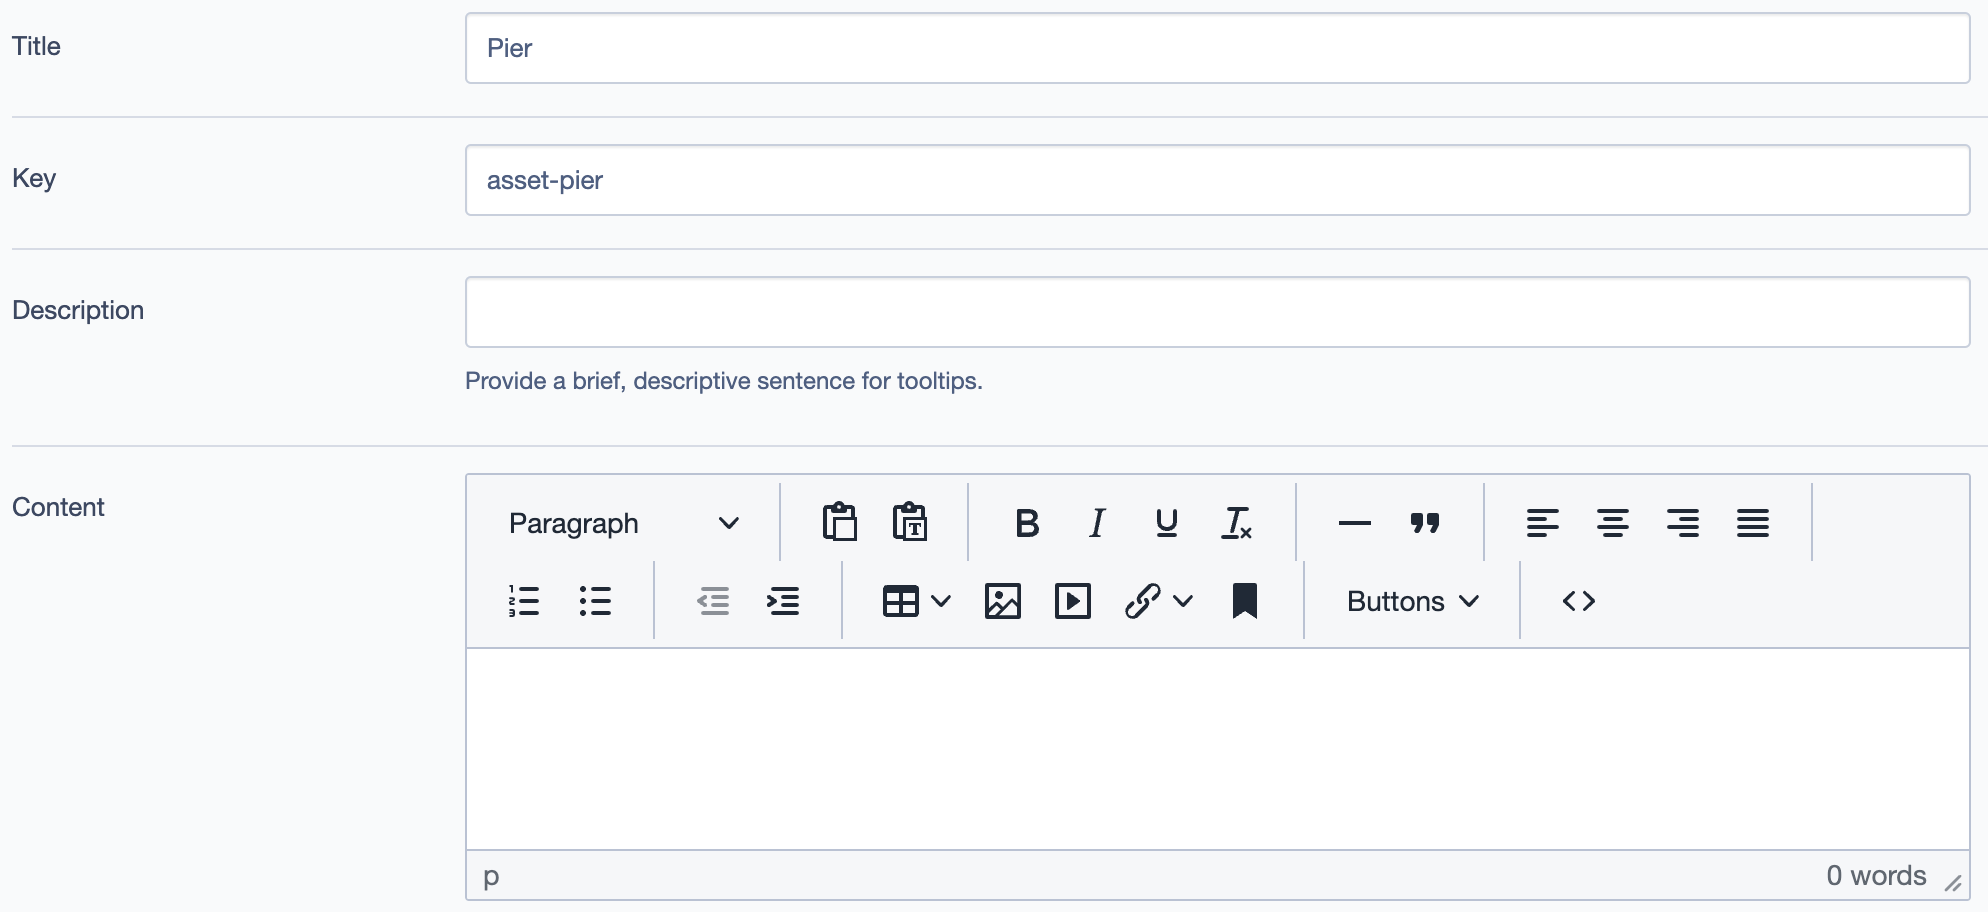Viewport: 1988px width, 912px height.
Task: Insert a horizontal rule
Action: [1354, 522]
